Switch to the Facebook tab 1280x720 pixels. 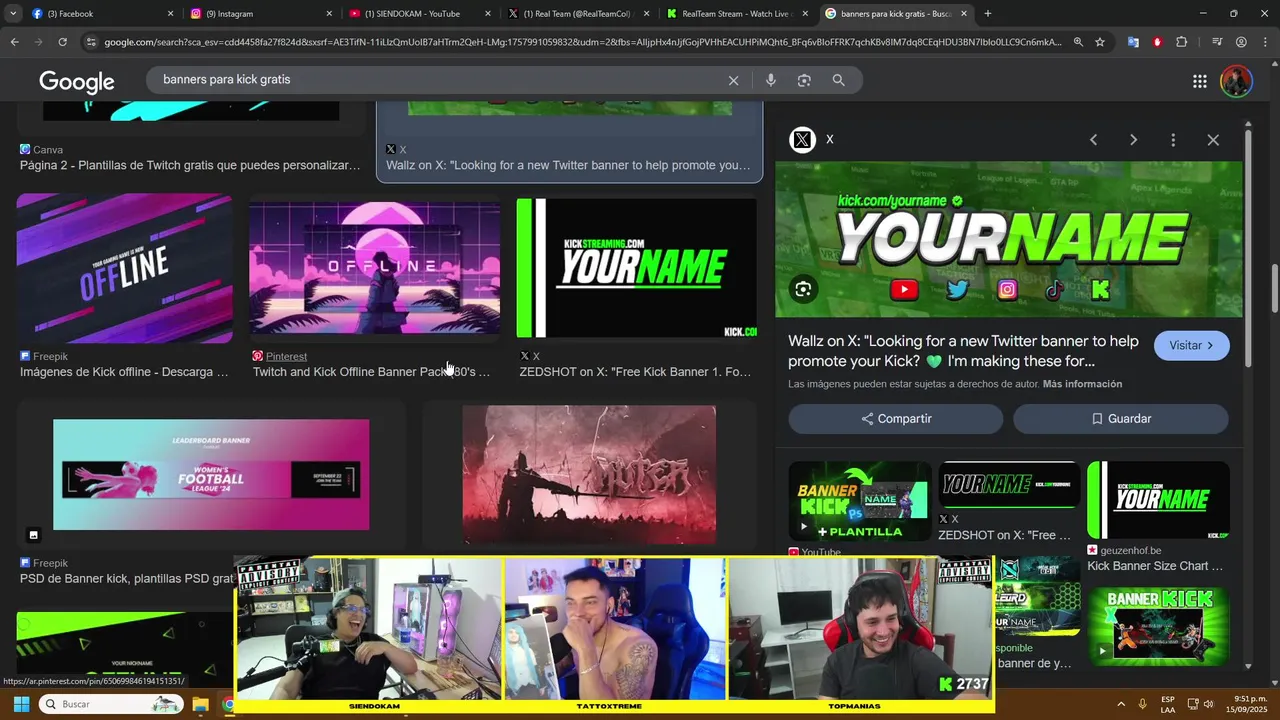pos(103,14)
